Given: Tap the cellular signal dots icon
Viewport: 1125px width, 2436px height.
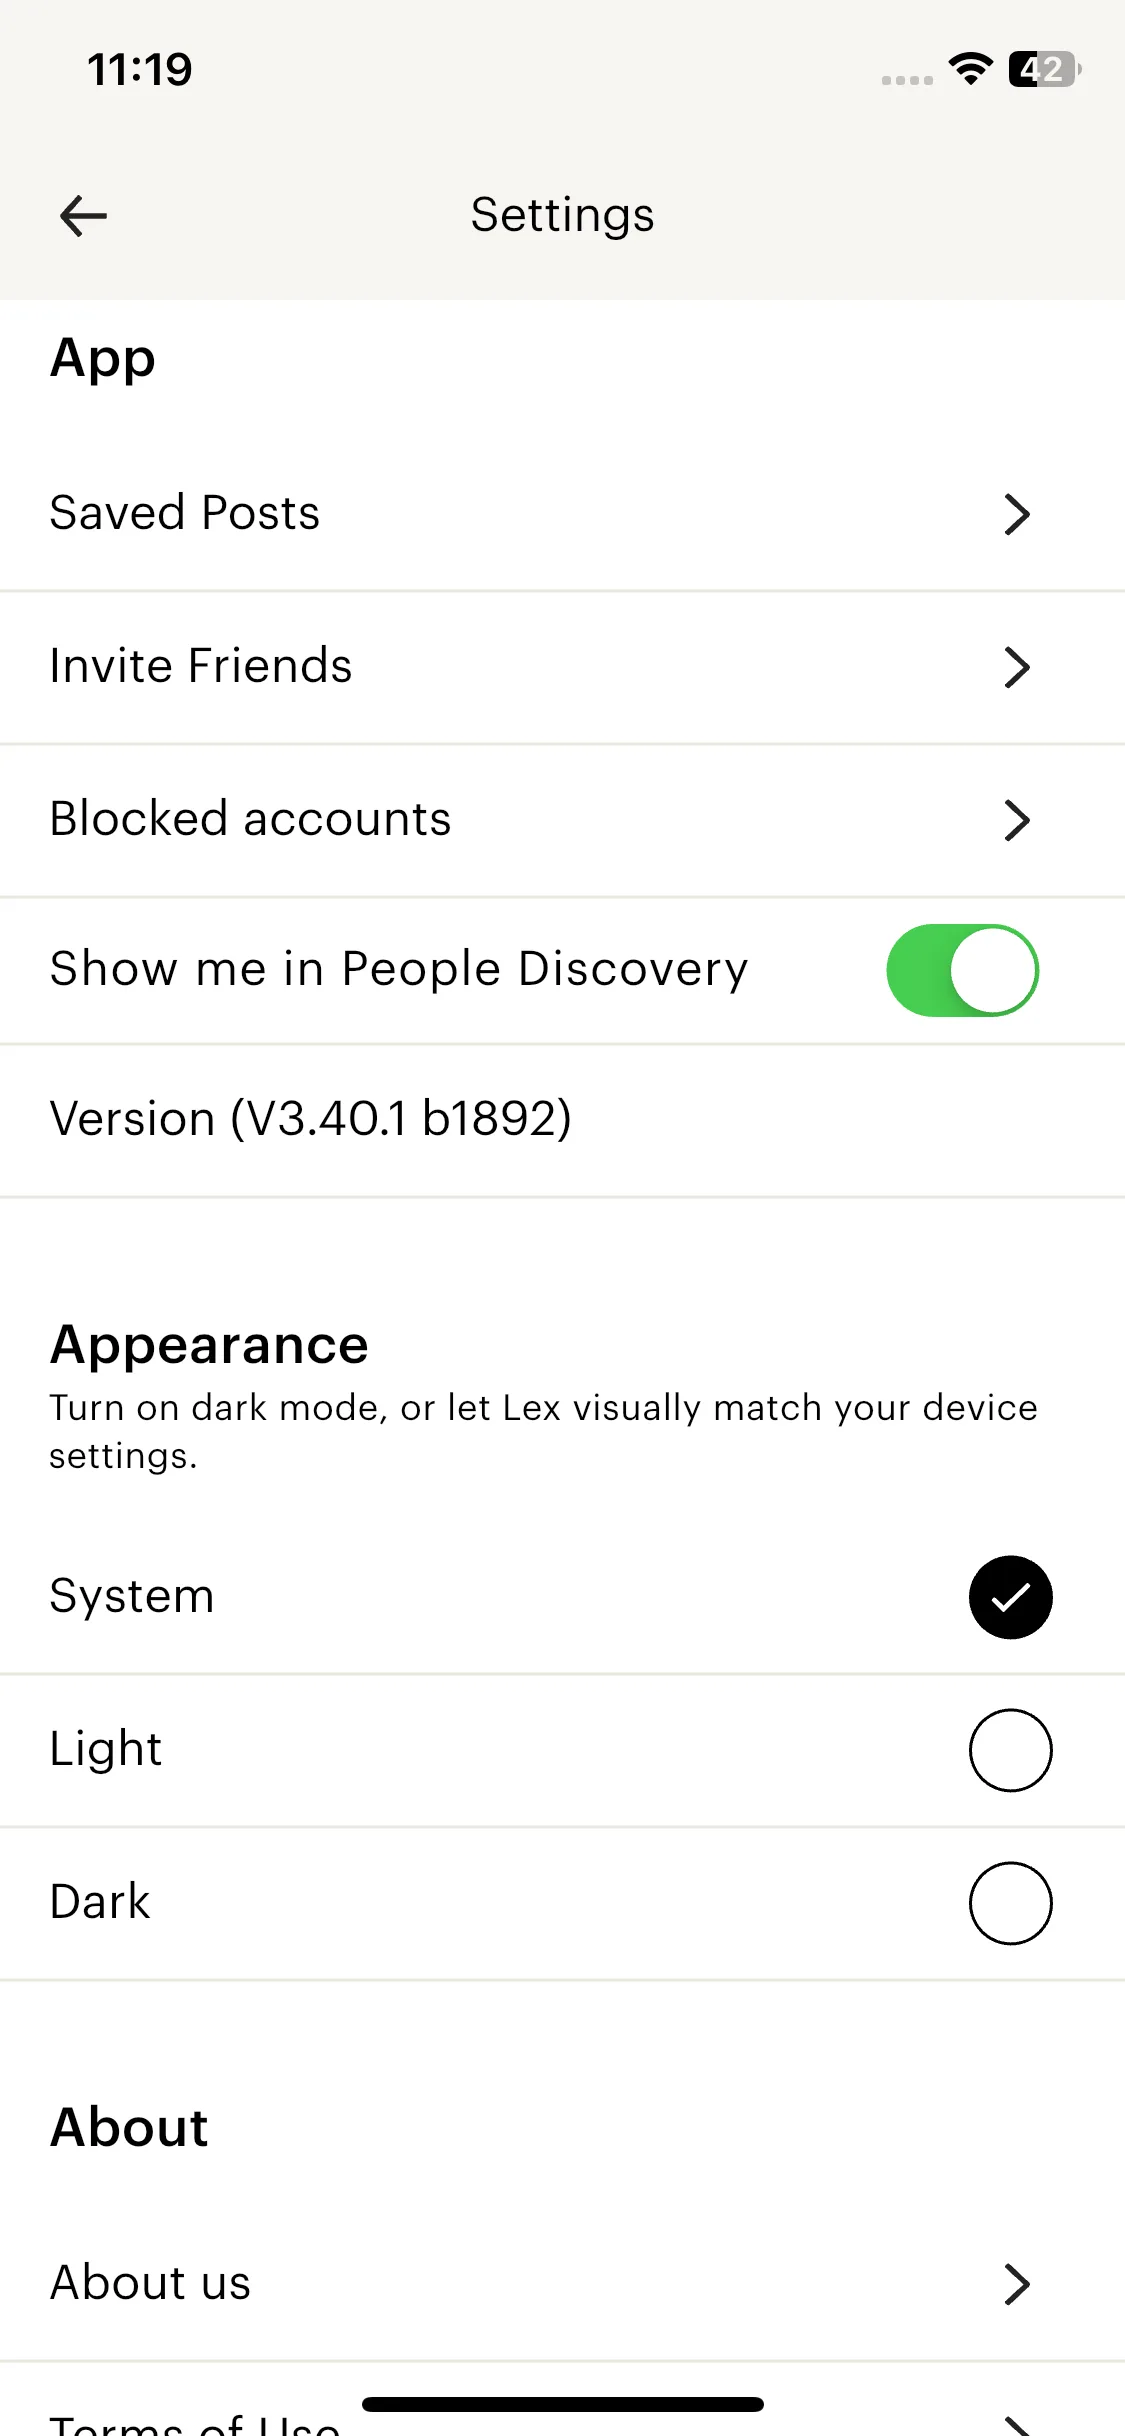Looking at the screenshot, I should tap(907, 80).
